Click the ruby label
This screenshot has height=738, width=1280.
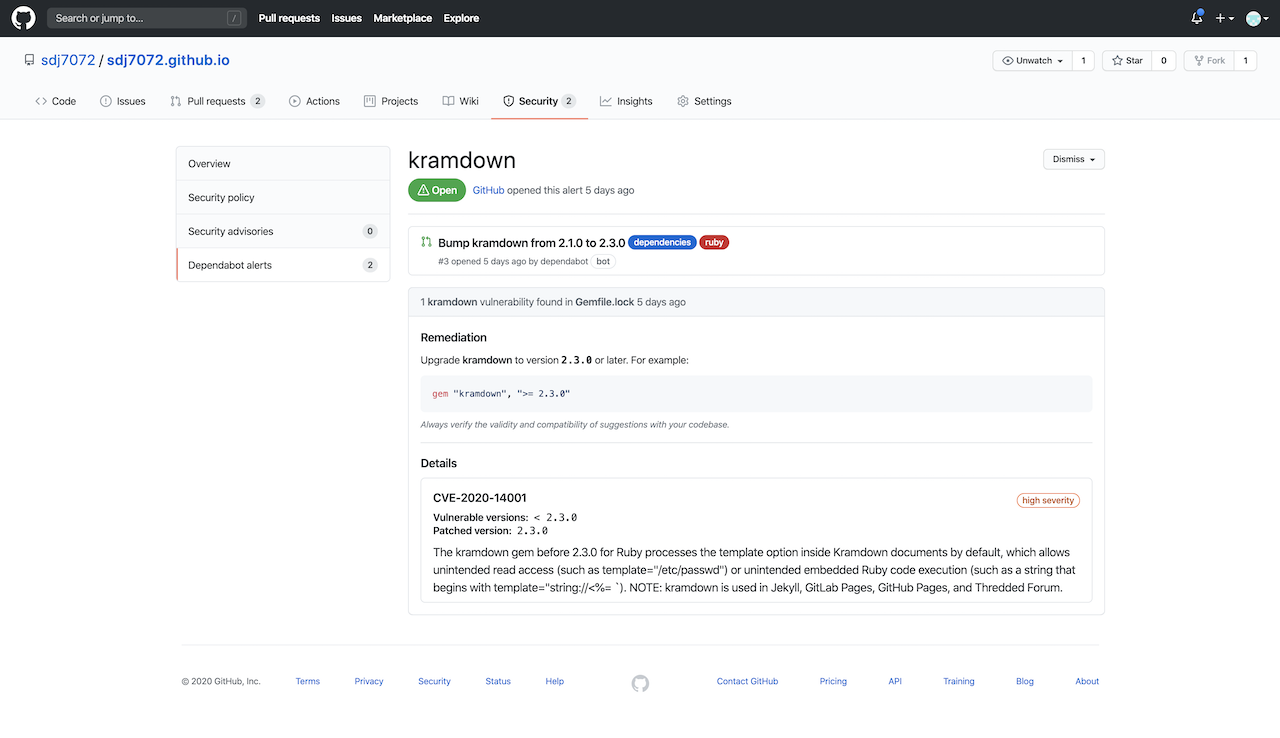coord(714,243)
